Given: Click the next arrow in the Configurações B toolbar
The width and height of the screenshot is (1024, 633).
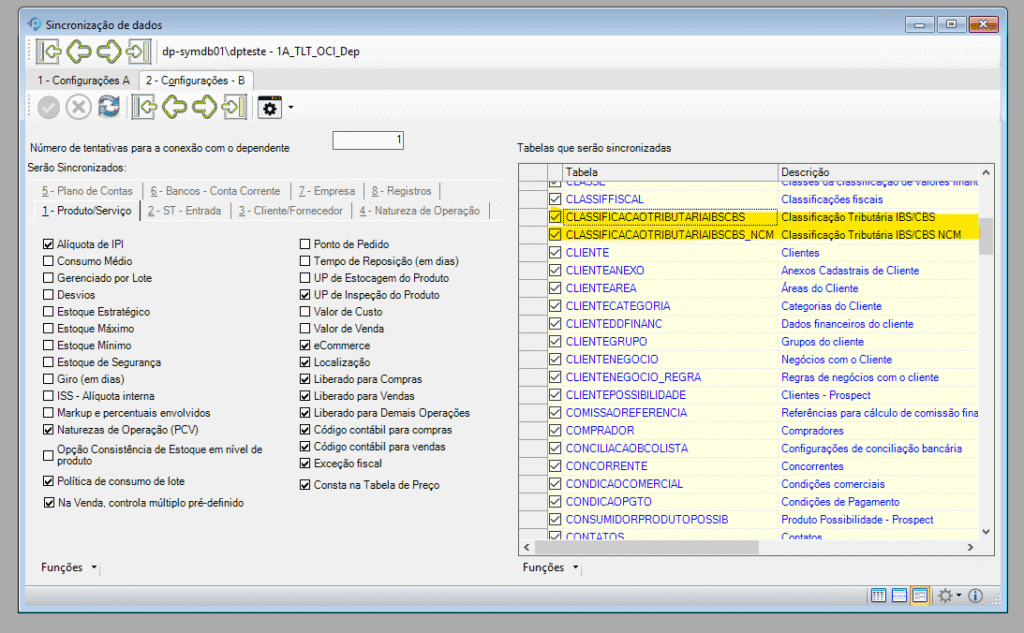Looking at the screenshot, I should point(205,107).
